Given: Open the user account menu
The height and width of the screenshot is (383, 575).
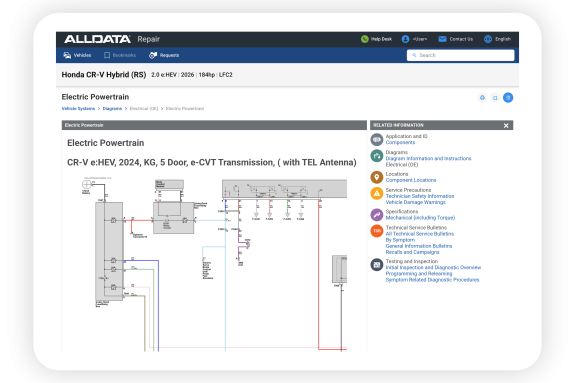Looking at the screenshot, I should (x=414, y=39).
